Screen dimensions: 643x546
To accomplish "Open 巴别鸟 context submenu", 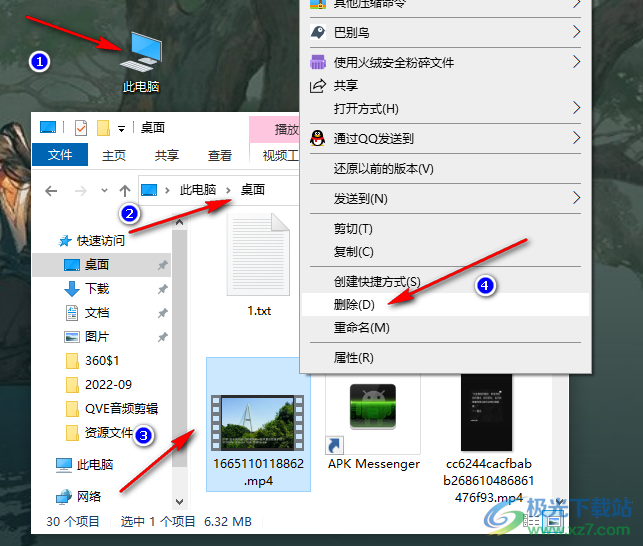I will coord(445,32).
